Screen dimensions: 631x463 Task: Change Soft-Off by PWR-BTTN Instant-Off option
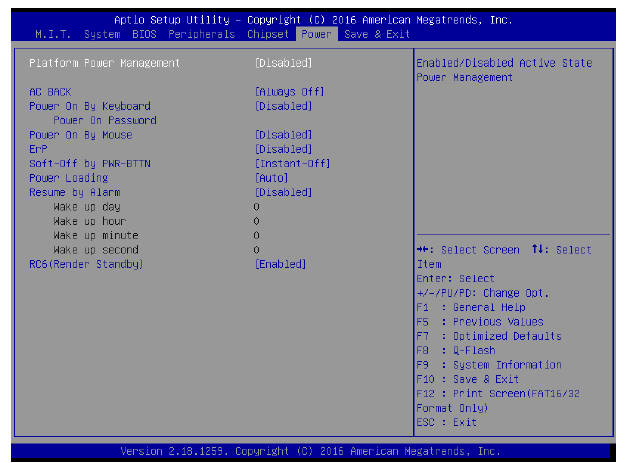293,163
